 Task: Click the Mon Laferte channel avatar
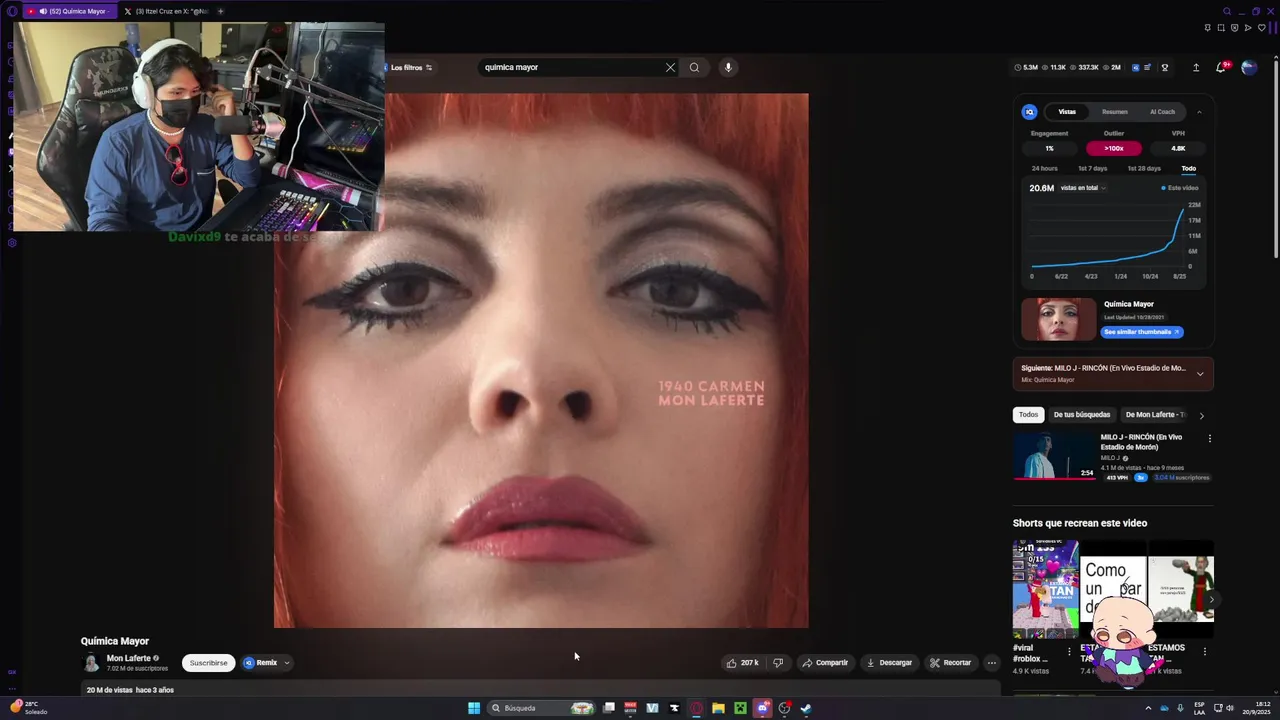pyautogui.click(x=91, y=662)
